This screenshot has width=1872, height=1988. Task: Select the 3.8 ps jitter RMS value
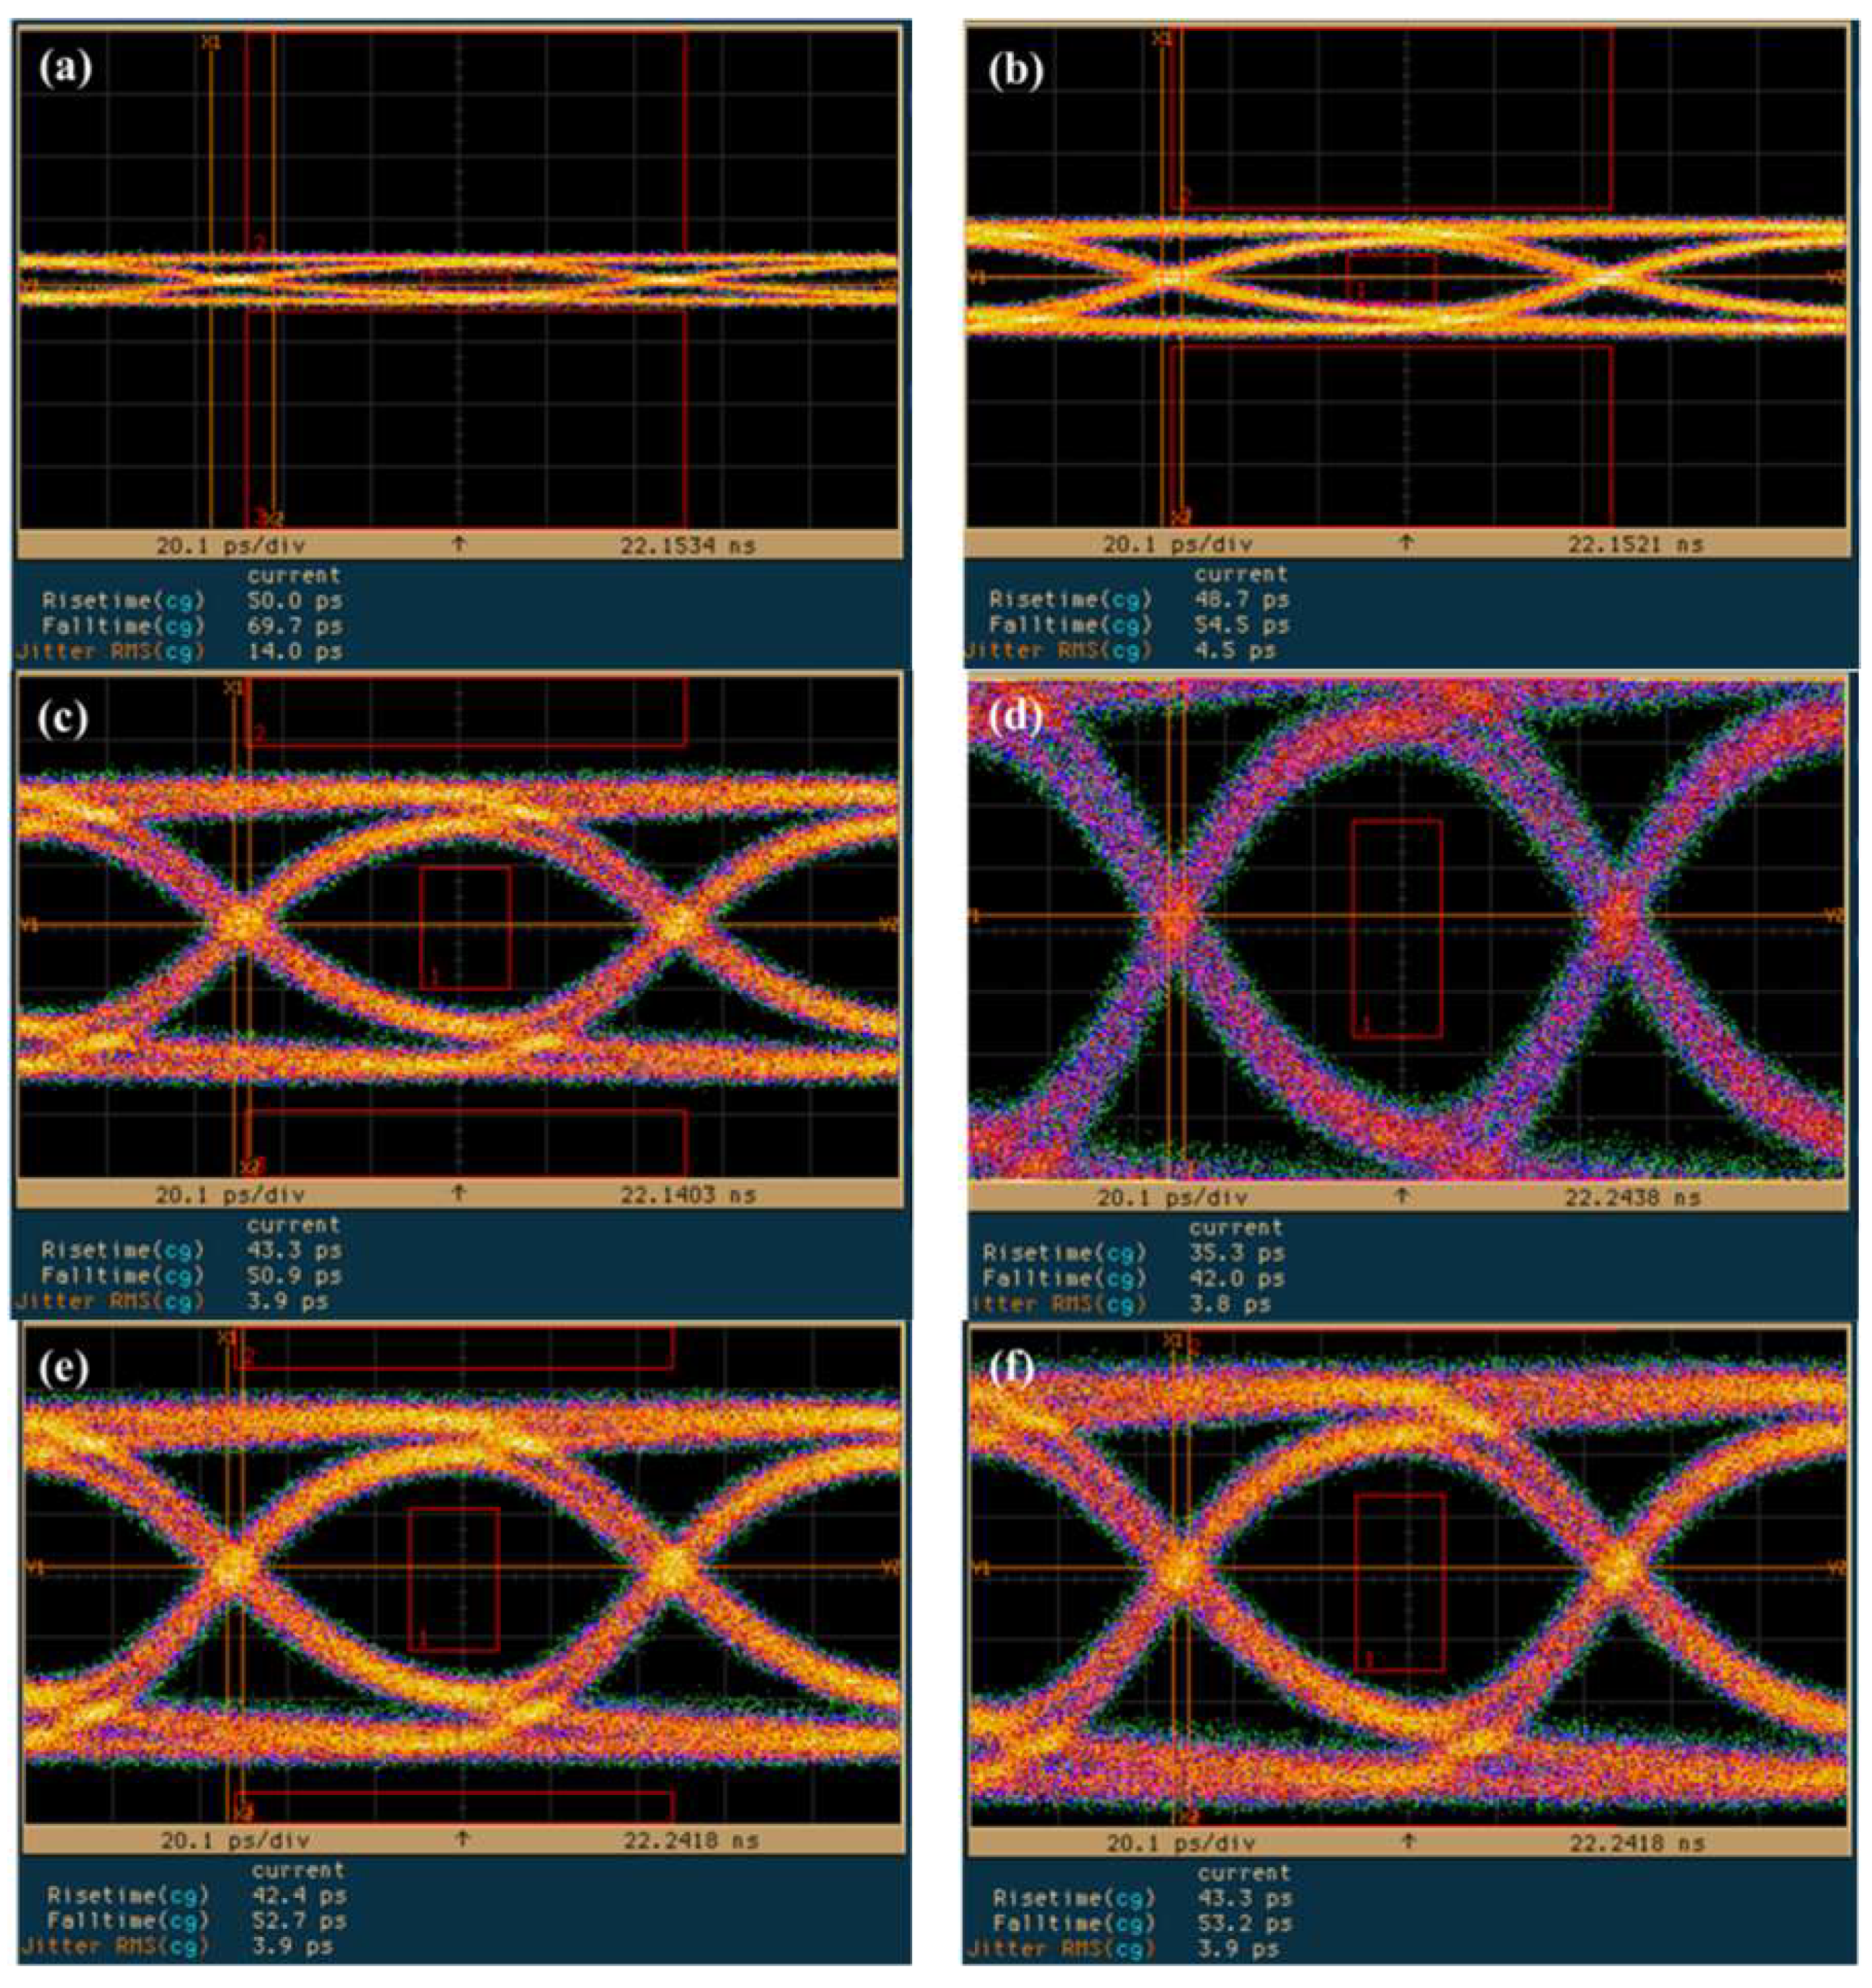pyautogui.click(x=1230, y=1304)
